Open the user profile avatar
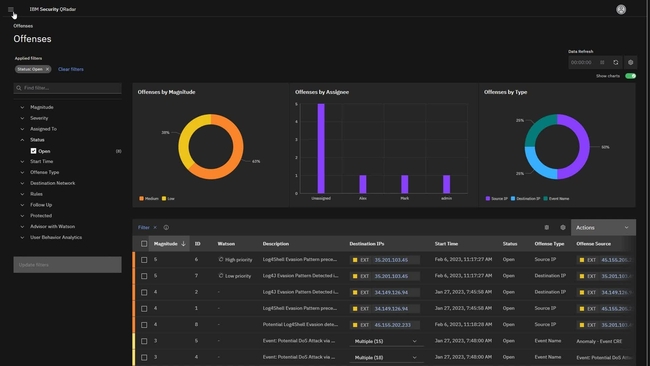The height and width of the screenshot is (366, 650). point(621,10)
